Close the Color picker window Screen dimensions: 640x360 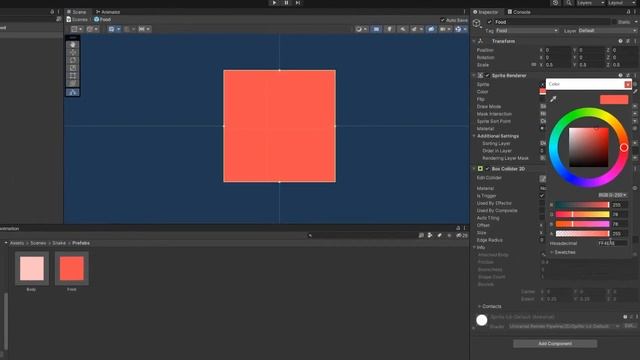(x=628, y=84)
